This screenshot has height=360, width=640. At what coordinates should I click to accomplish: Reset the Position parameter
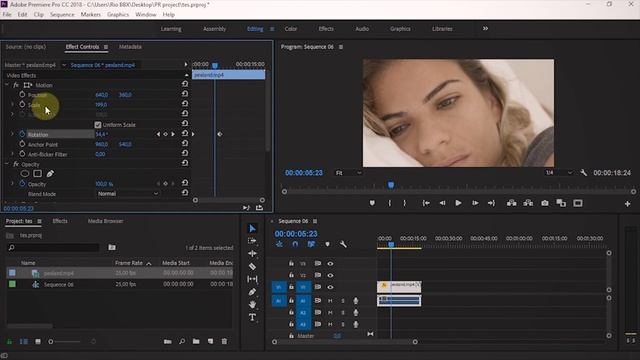(x=185, y=94)
